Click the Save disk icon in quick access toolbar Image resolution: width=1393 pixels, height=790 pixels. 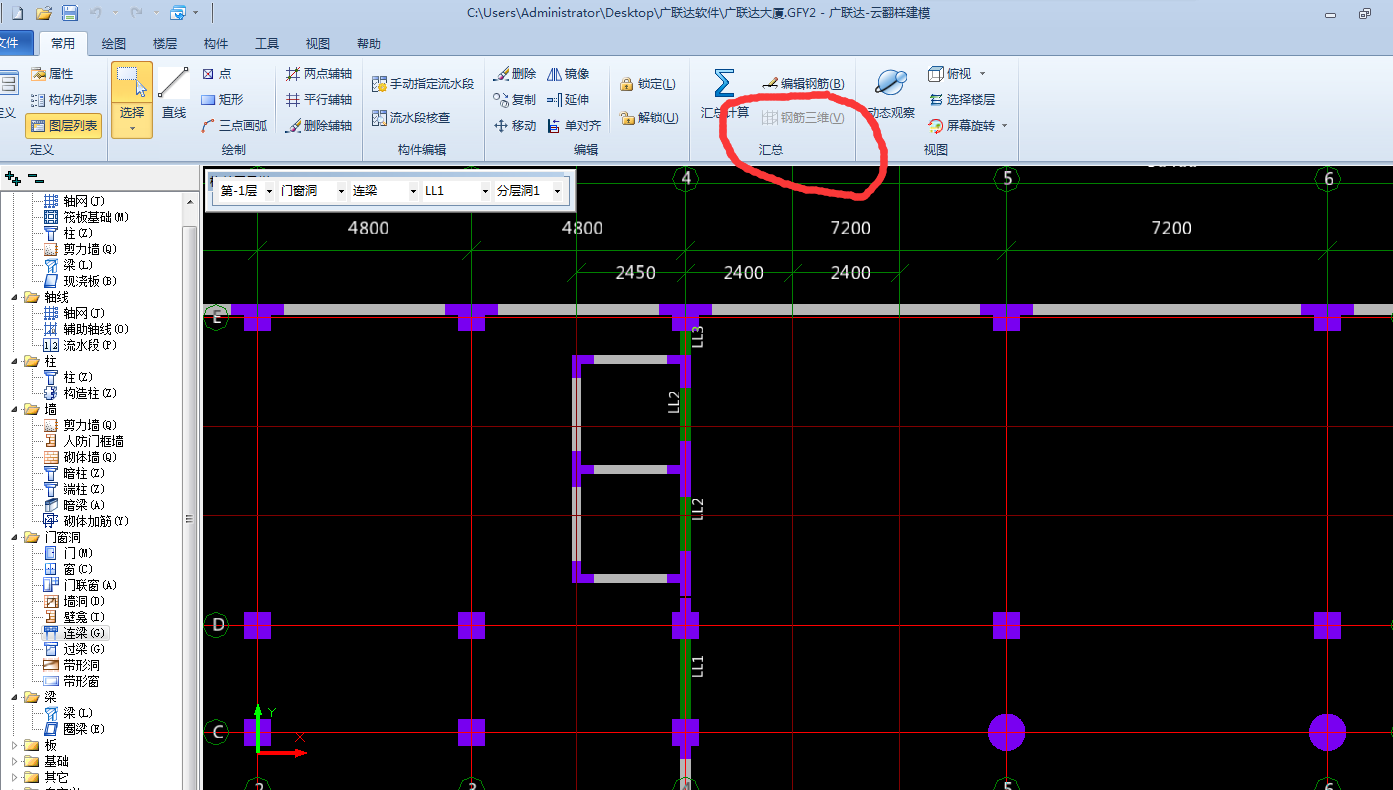70,13
